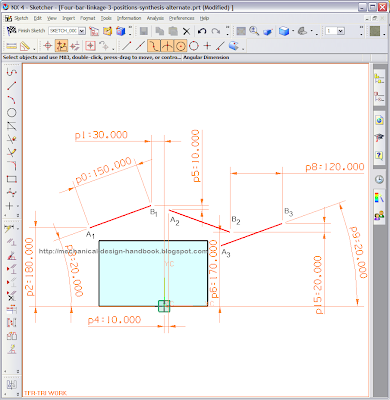Click dimension p2:180.000 text
Viewport: 390px width, 400px height.
(x=30, y=267)
